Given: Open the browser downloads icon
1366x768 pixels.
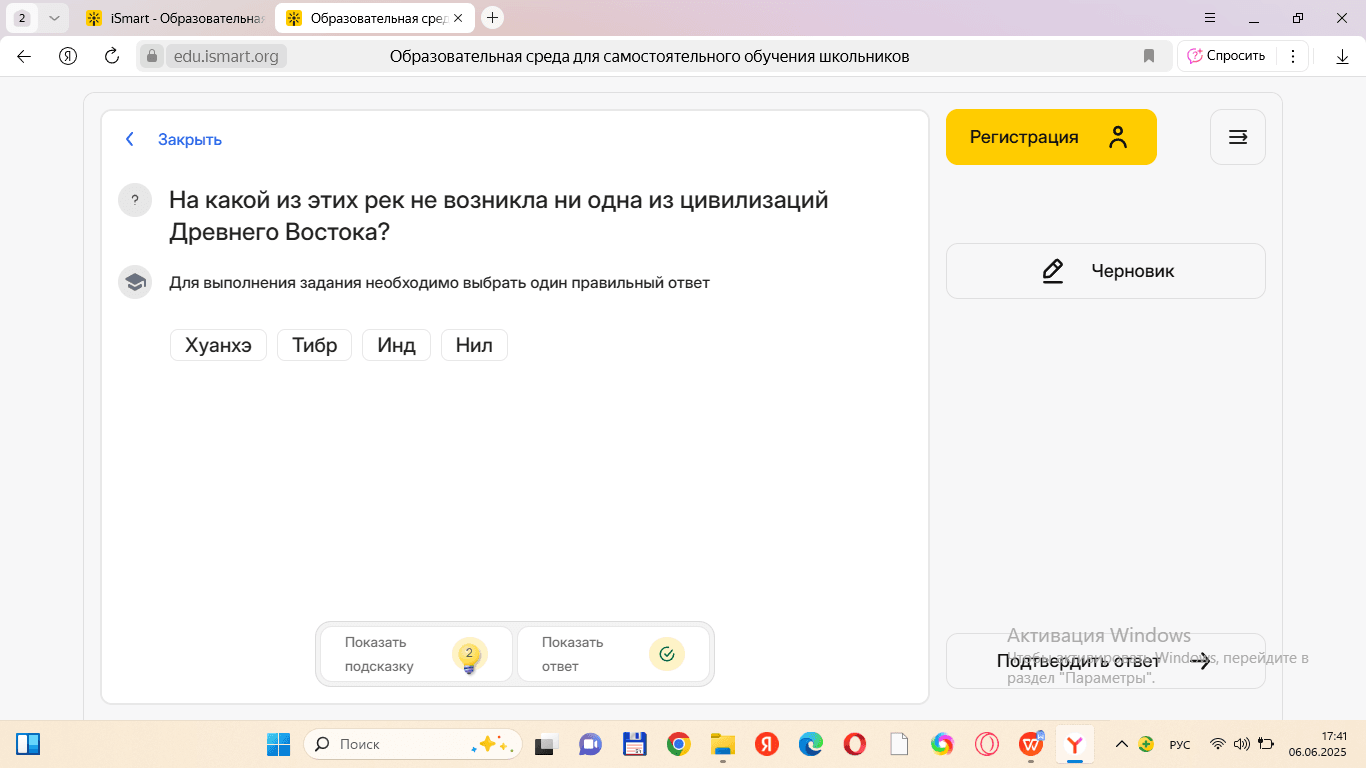Looking at the screenshot, I should (1342, 57).
